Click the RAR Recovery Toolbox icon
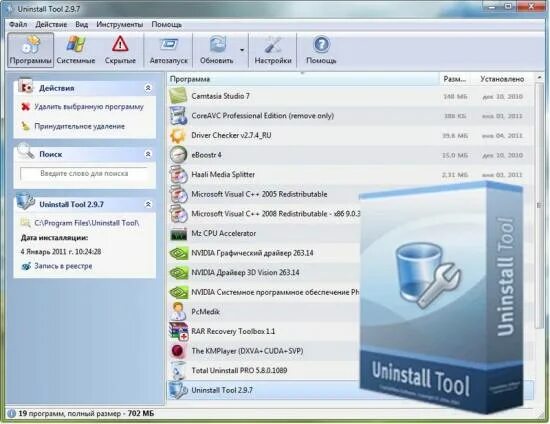Image resolution: width=550 pixels, height=424 pixels. pyautogui.click(x=179, y=331)
